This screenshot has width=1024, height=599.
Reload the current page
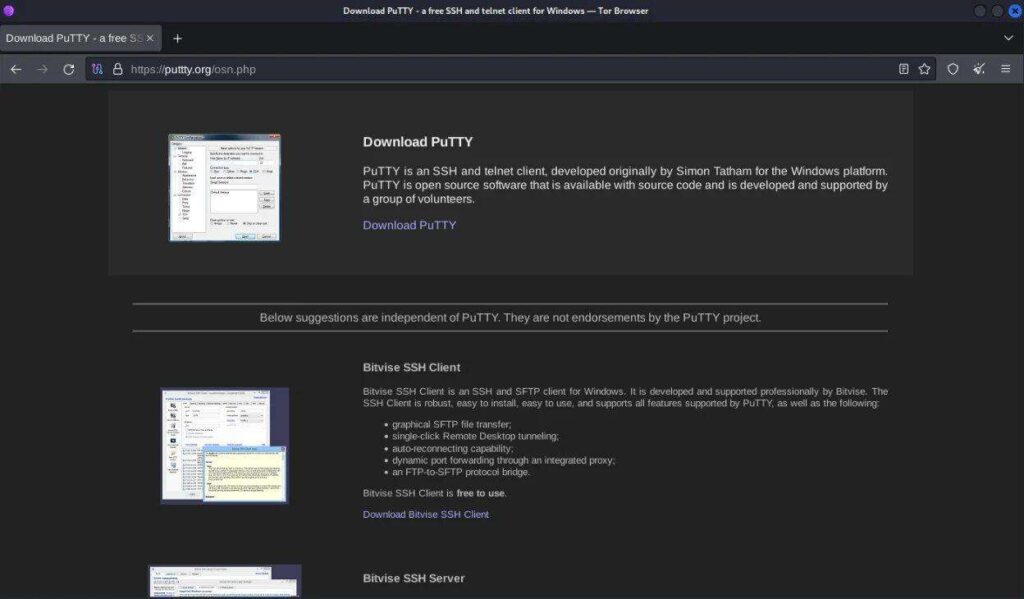(68, 69)
